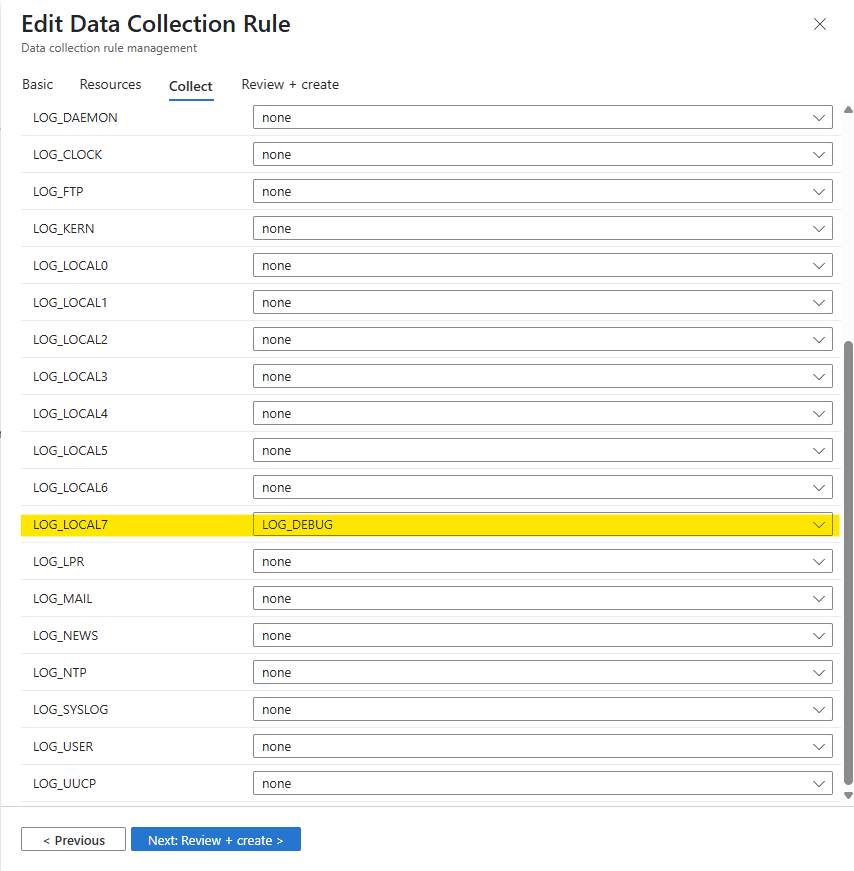Click the chevron icon in LOG_LOCAL7 row
Viewport: 854px width, 871px height.
click(820, 524)
